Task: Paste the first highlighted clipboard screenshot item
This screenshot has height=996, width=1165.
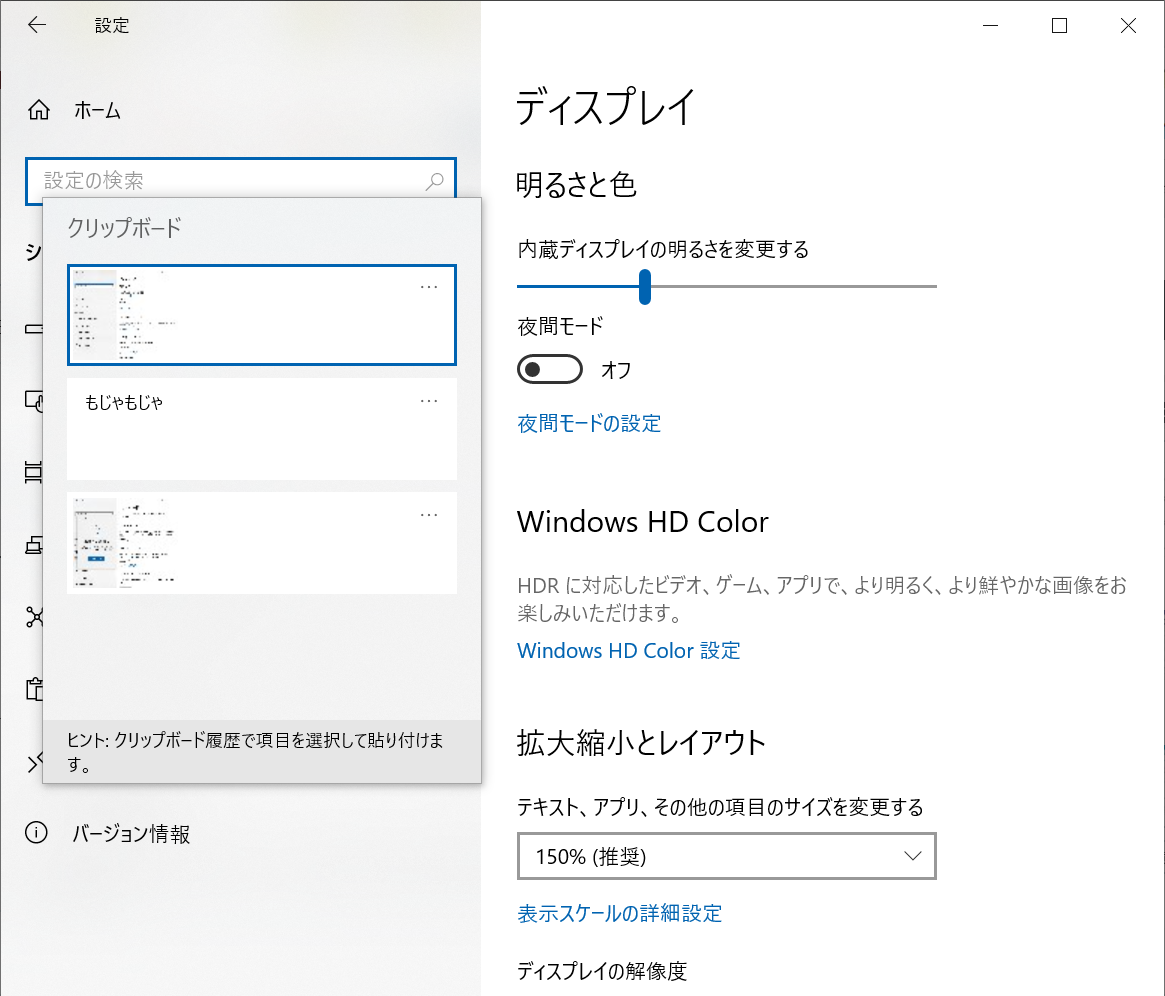Action: click(x=262, y=315)
